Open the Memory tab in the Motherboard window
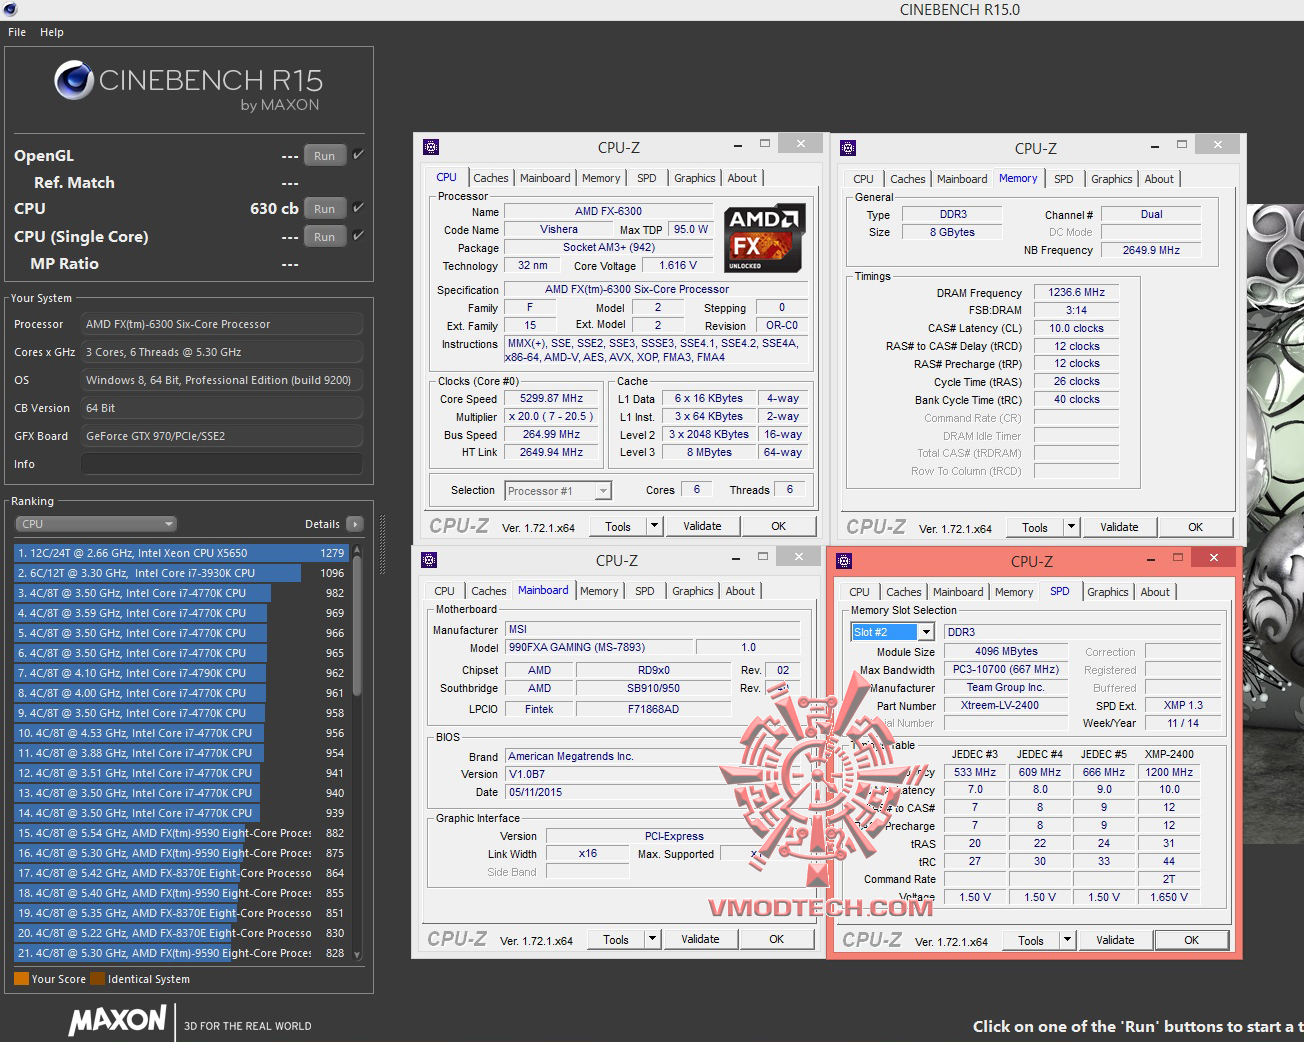The width and height of the screenshot is (1304, 1042). (x=599, y=591)
